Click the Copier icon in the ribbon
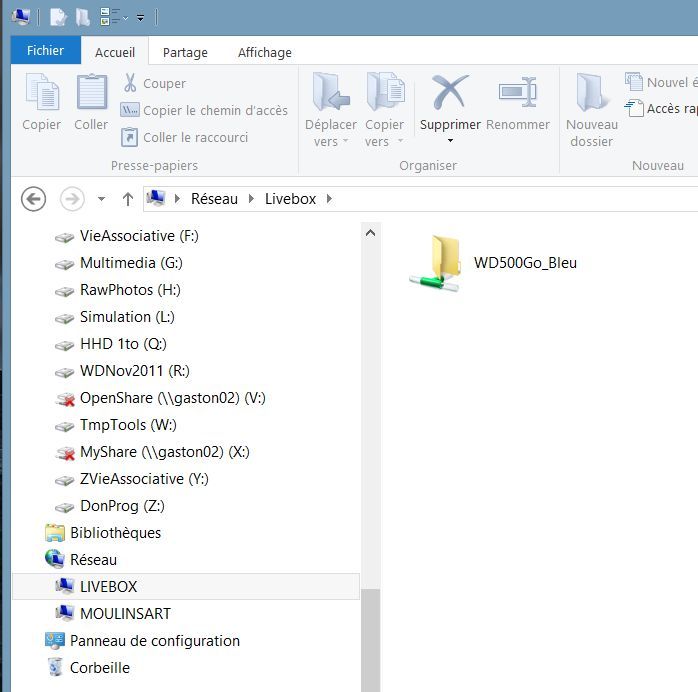Screen dimensions: 698x692 click(x=42, y=94)
